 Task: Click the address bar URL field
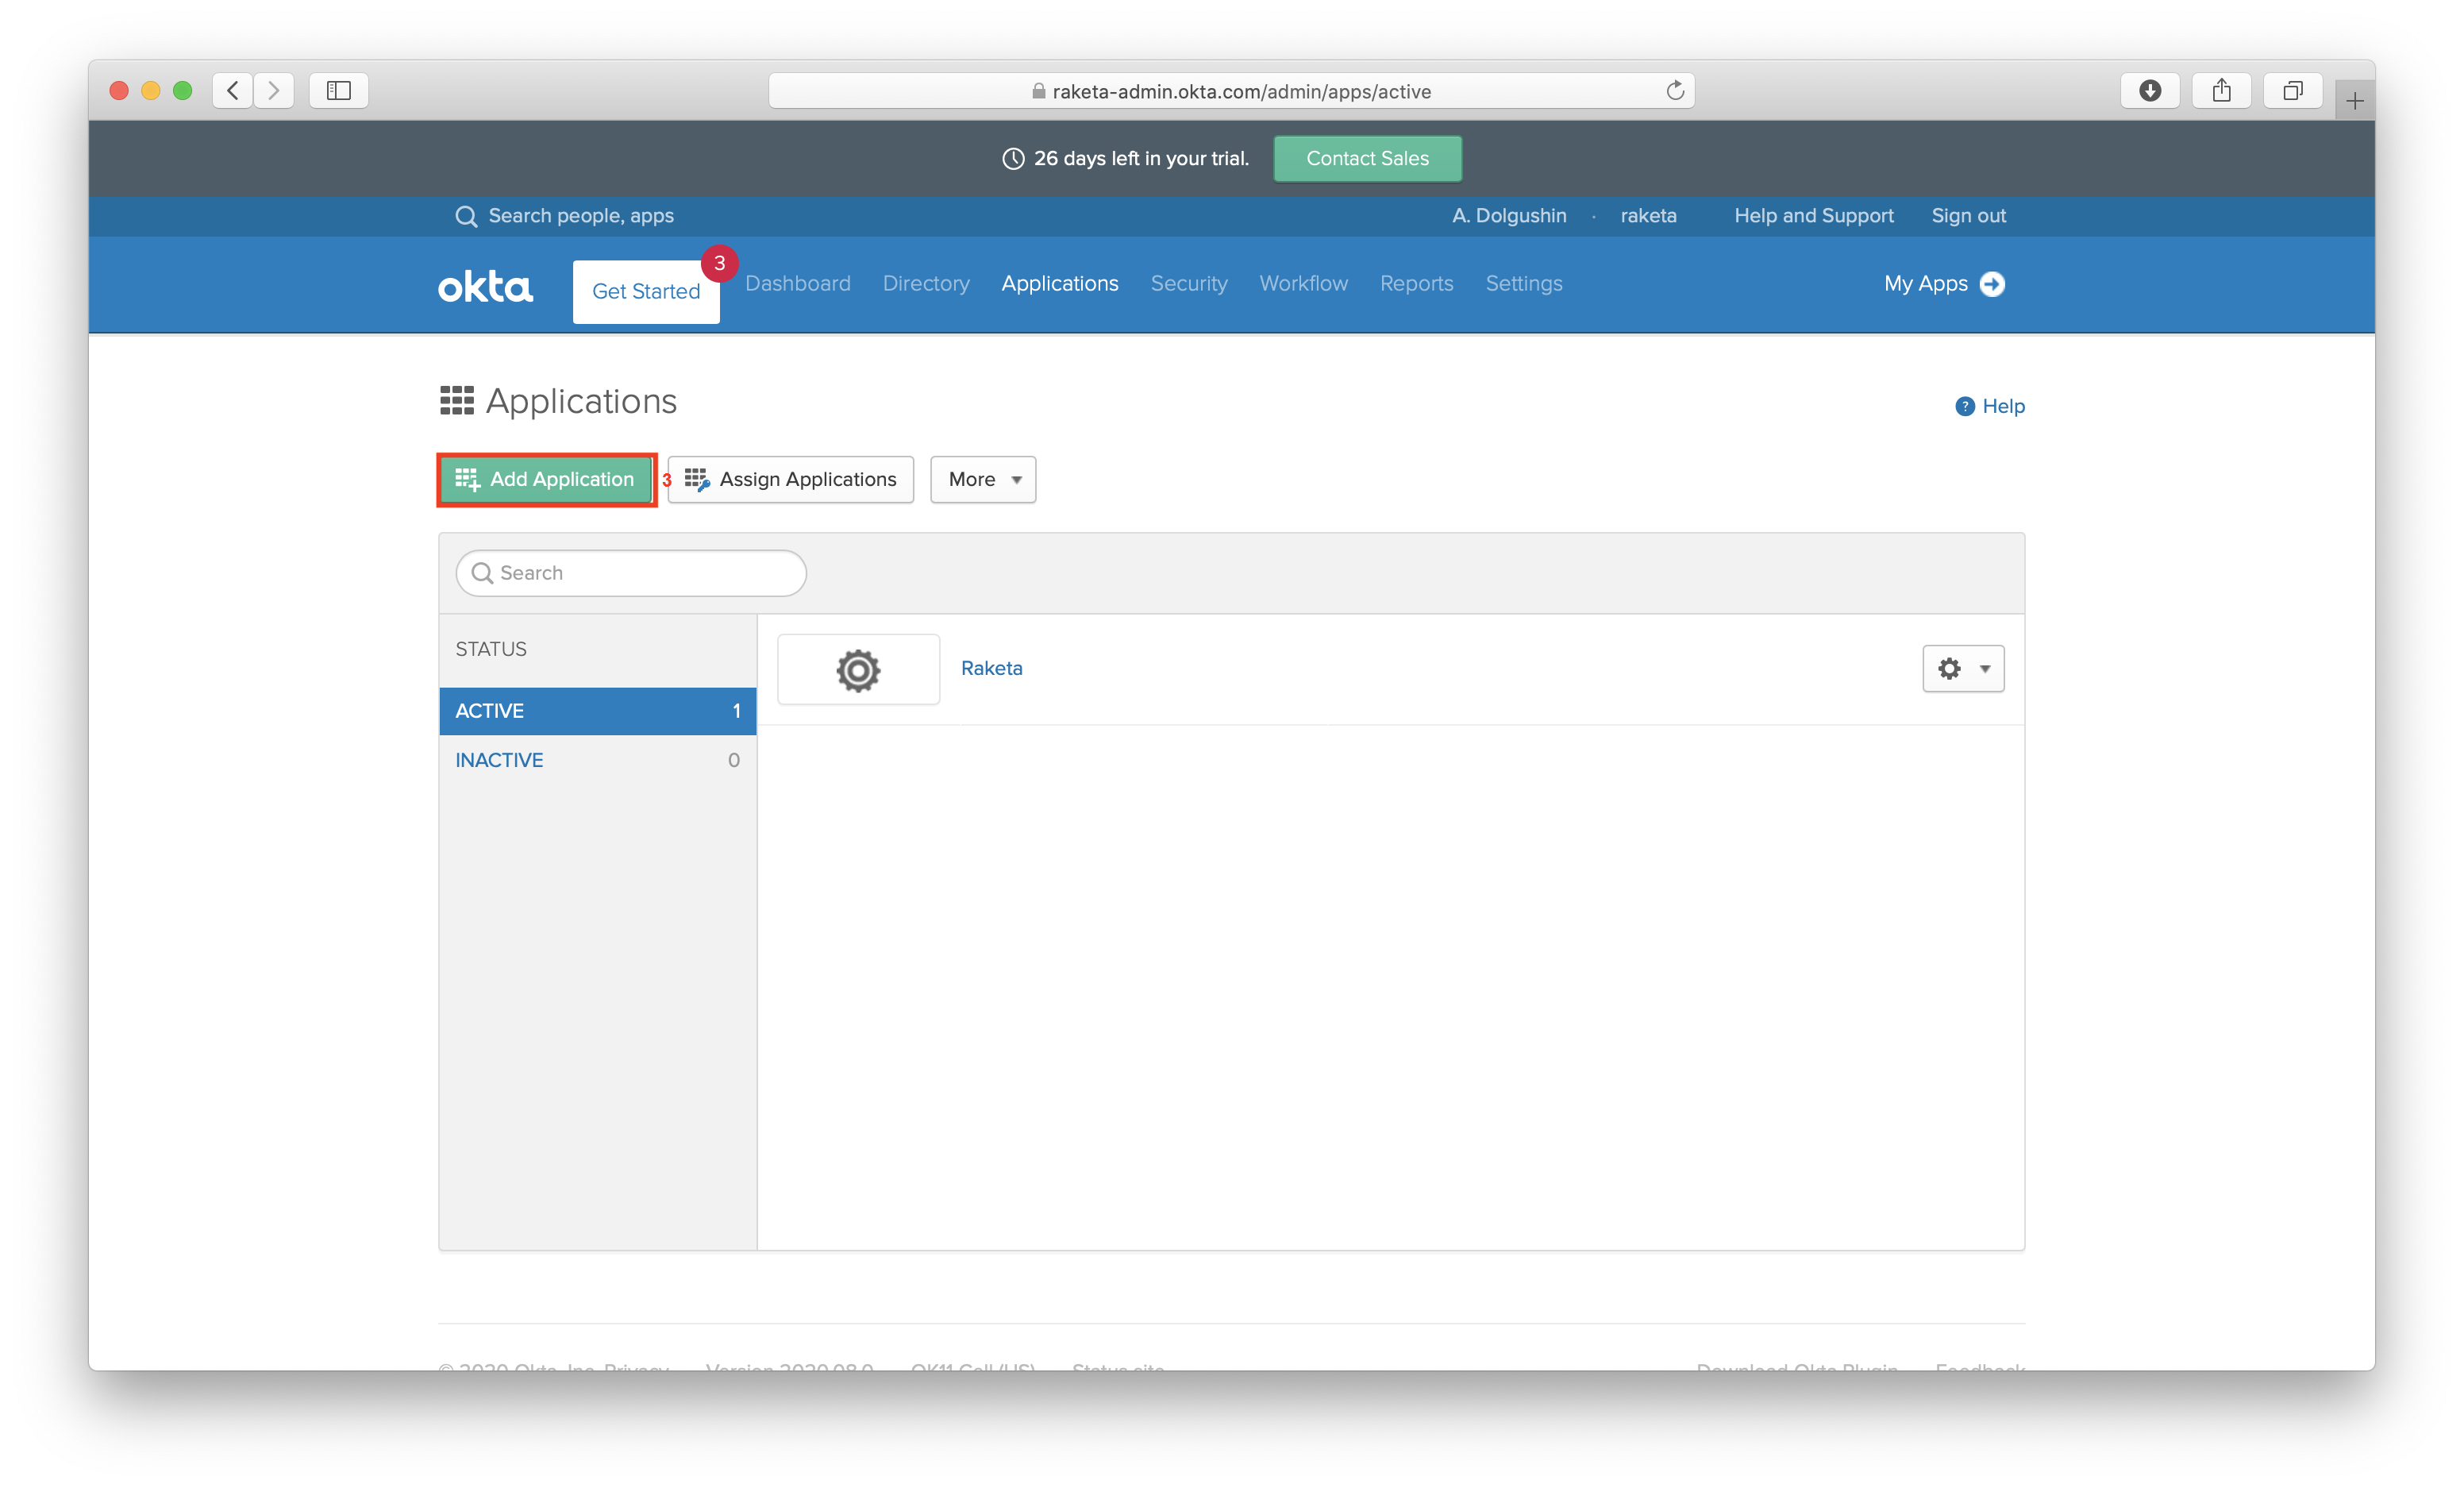pyautogui.click(x=1231, y=91)
